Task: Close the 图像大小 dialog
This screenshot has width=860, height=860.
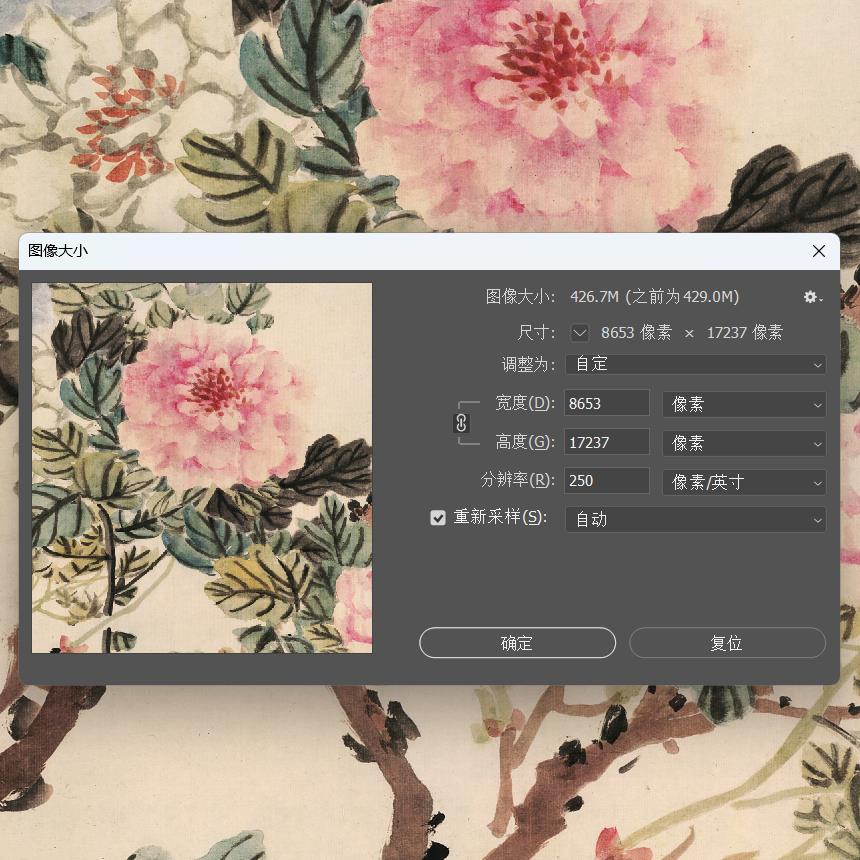Action: point(819,251)
